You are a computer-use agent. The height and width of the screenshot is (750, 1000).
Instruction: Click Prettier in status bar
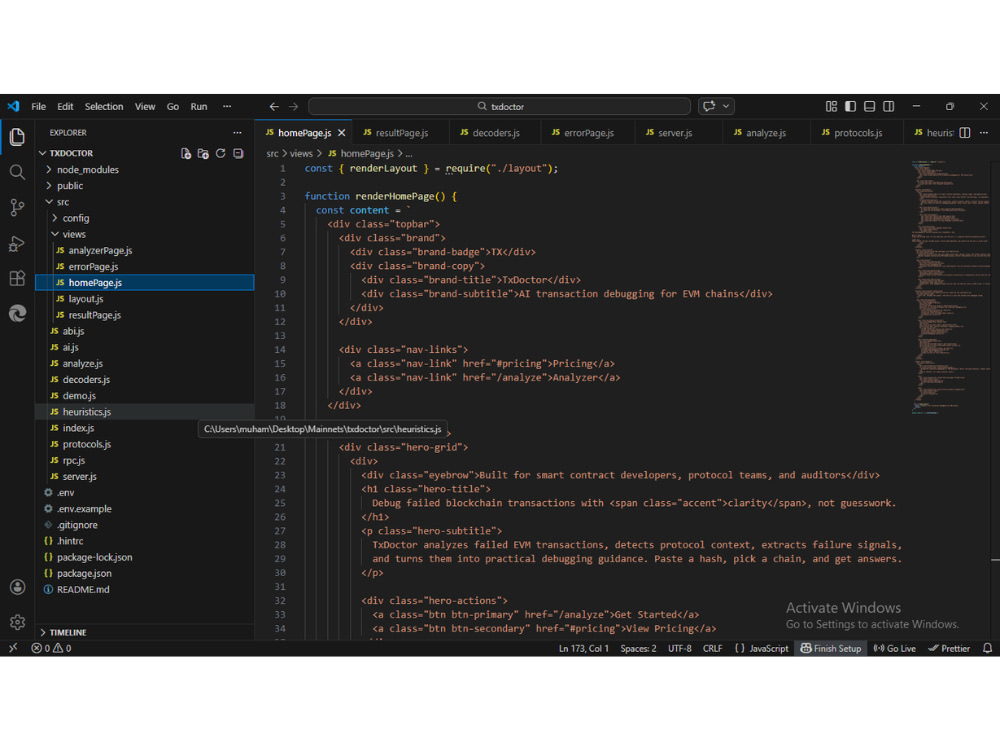[949, 648]
